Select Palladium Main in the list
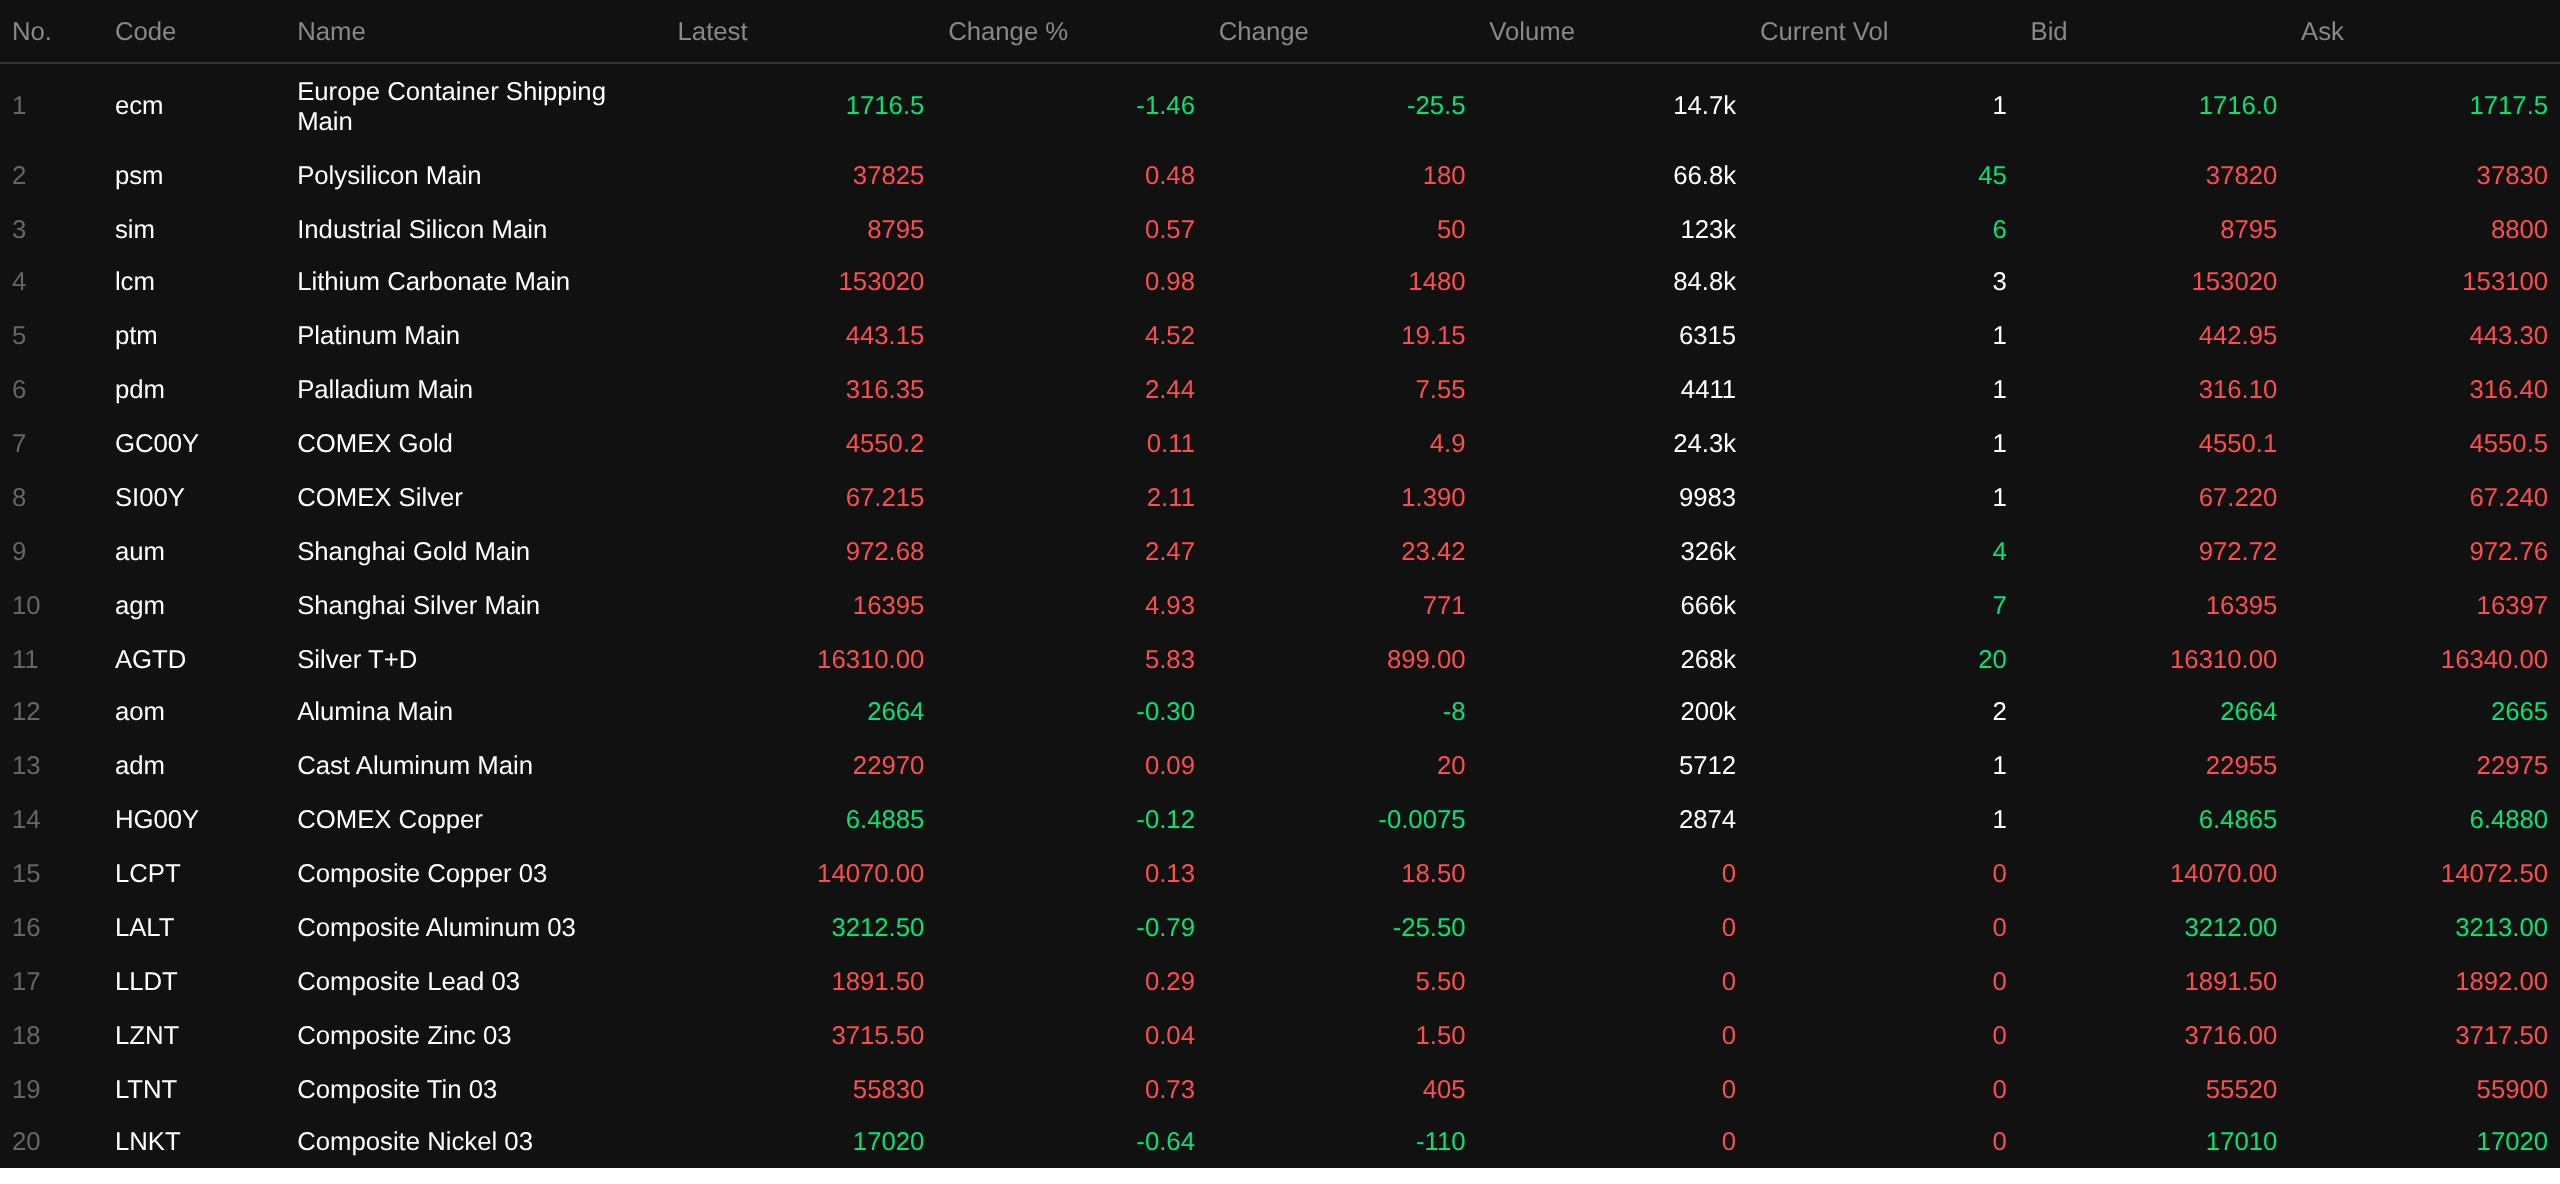Screen dimensions: 2560x1184 coord(385,390)
